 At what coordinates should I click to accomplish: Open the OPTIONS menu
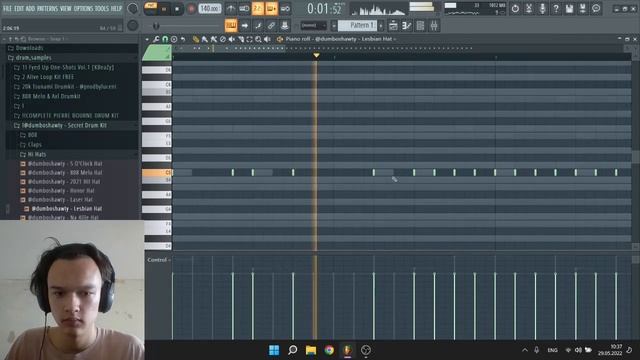[x=83, y=8]
